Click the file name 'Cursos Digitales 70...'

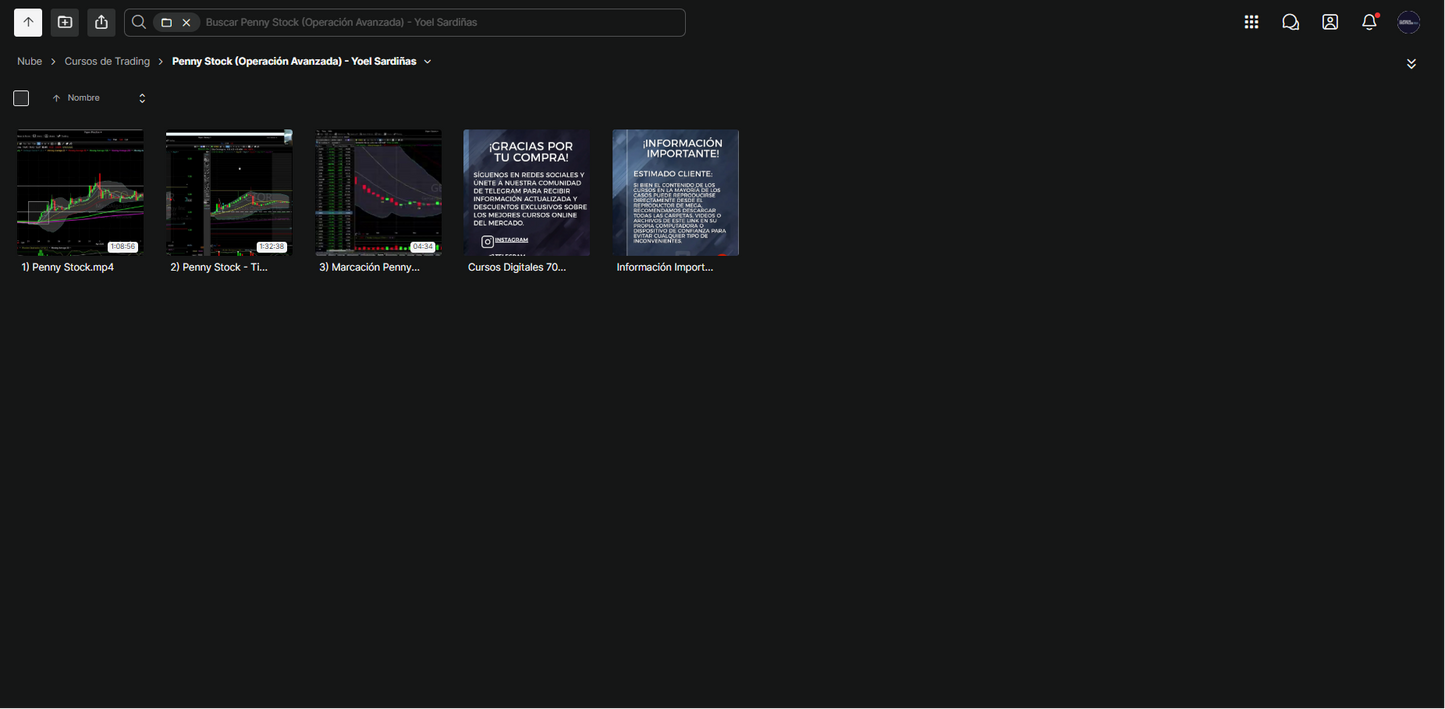(x=517, y=267)
